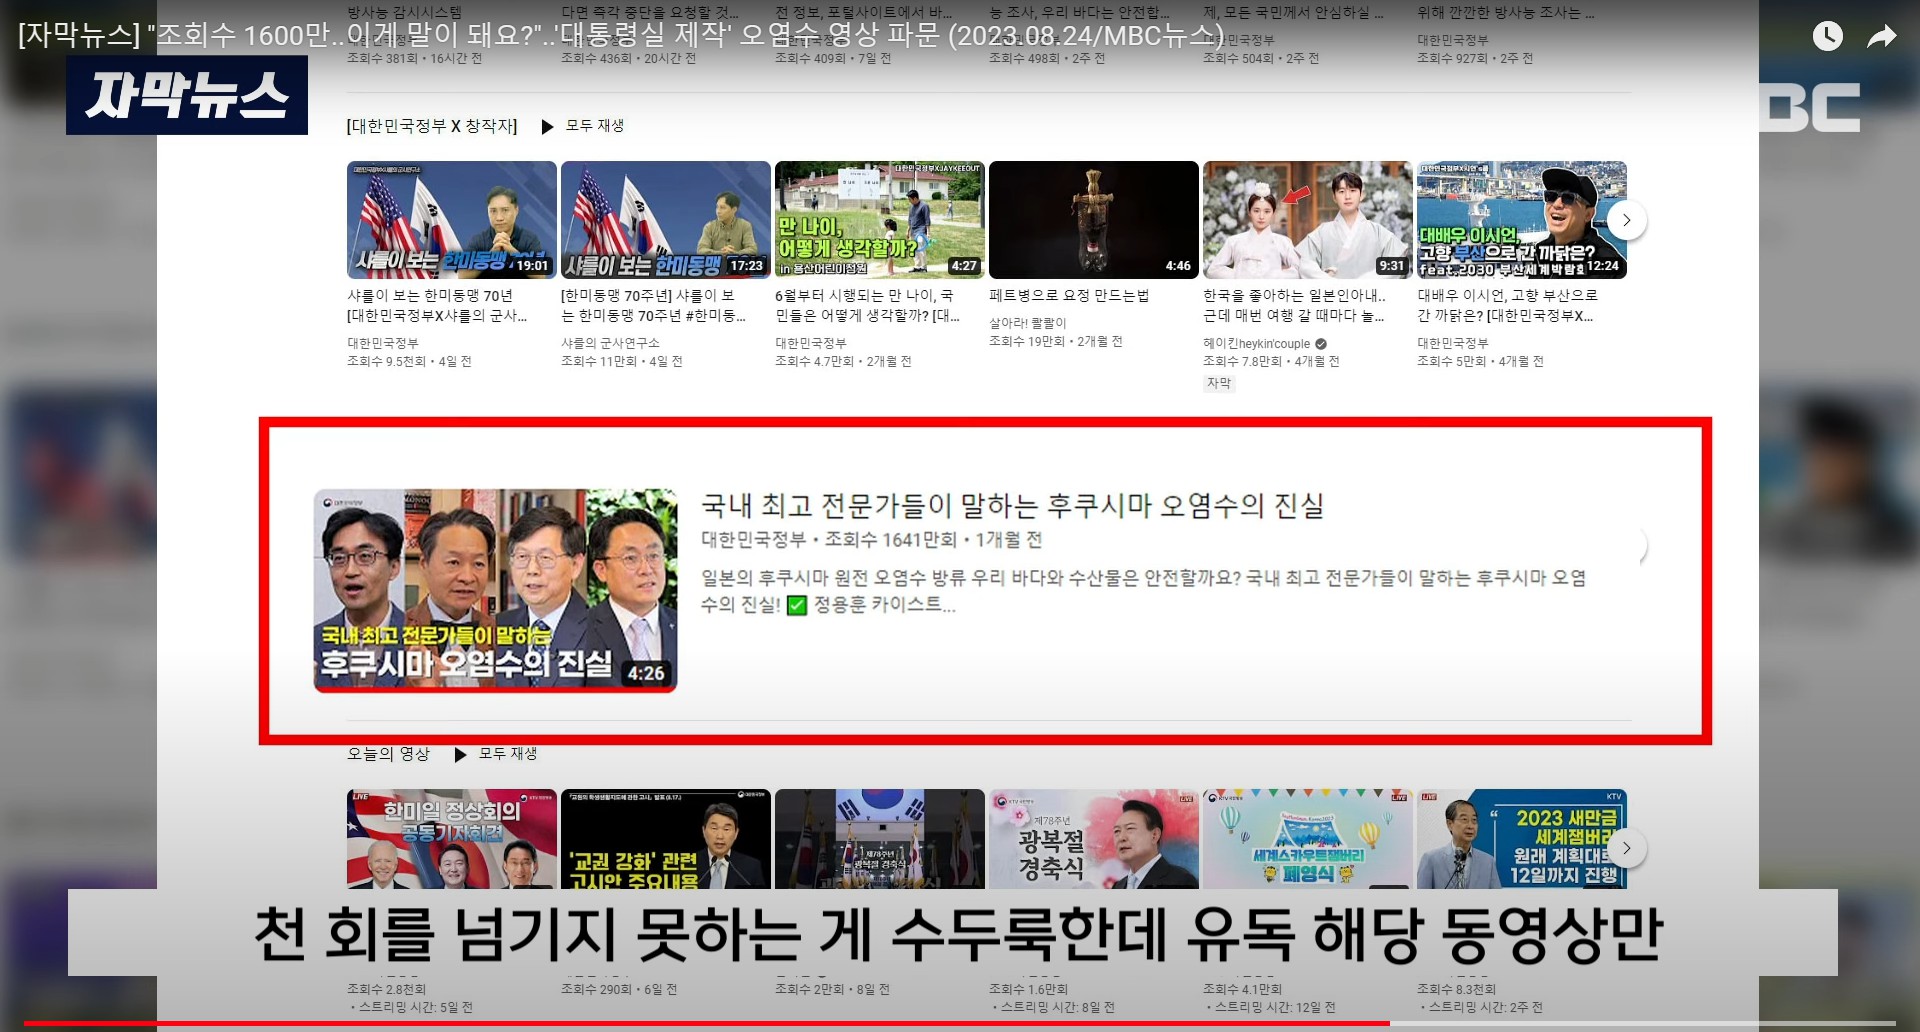Click title 페트병으로 요정 만드는법
The width and height of the screenshot is (1920, 1032).
[x=1069, y=296]
